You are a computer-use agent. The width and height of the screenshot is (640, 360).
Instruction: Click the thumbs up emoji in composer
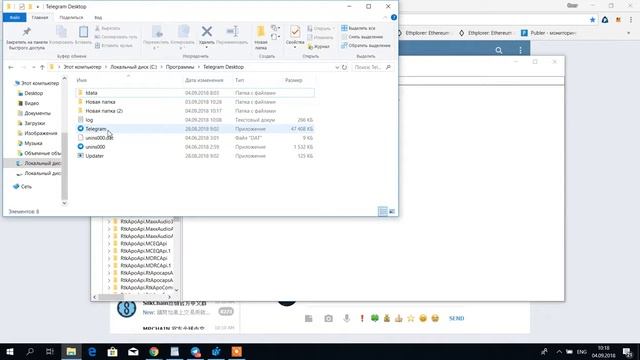(398, 318)
